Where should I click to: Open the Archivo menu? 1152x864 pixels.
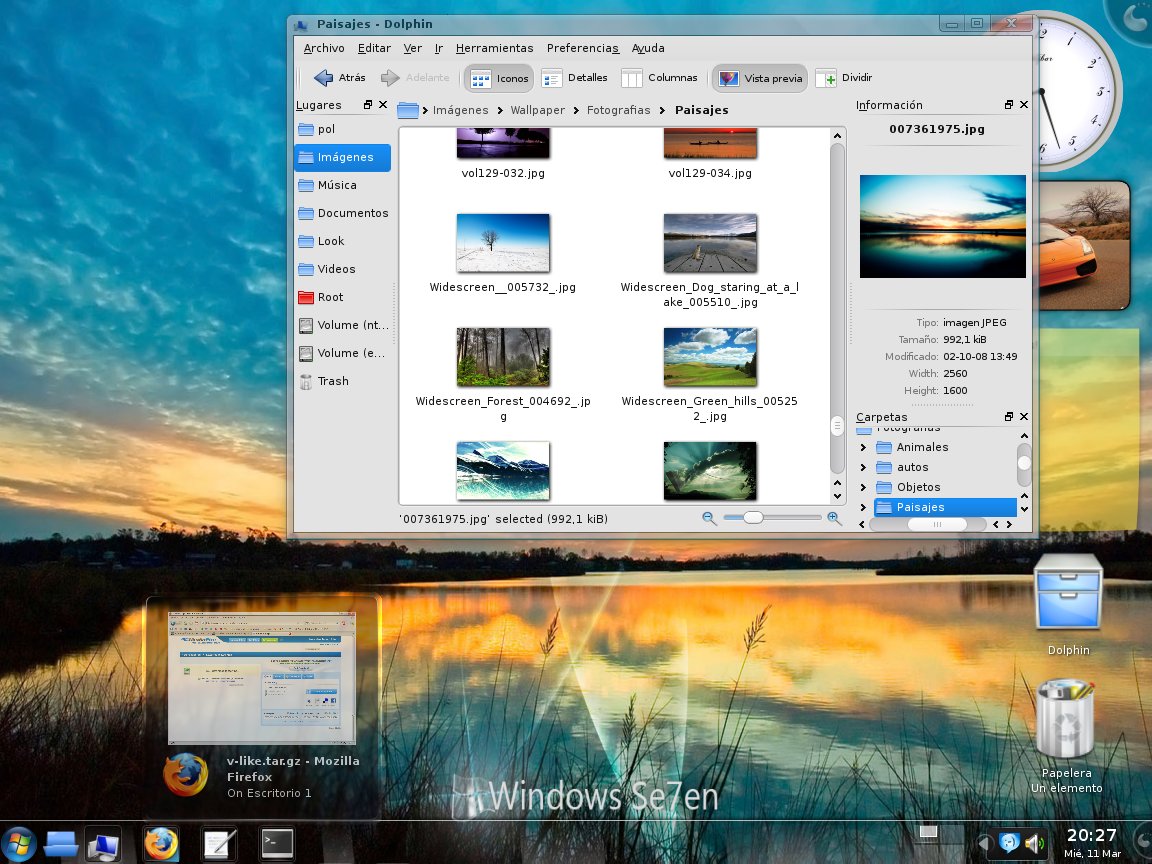[x=324, y=48]
